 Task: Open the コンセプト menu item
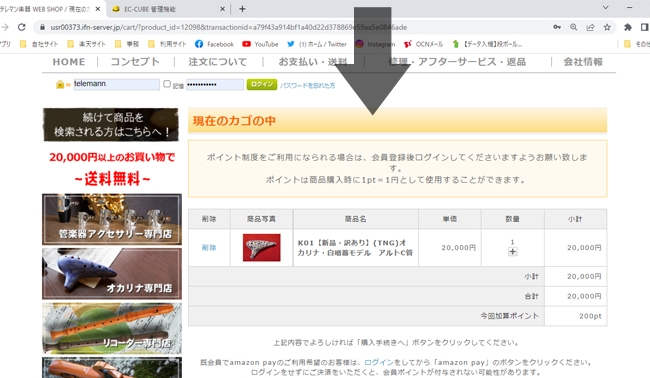(135, 62)
